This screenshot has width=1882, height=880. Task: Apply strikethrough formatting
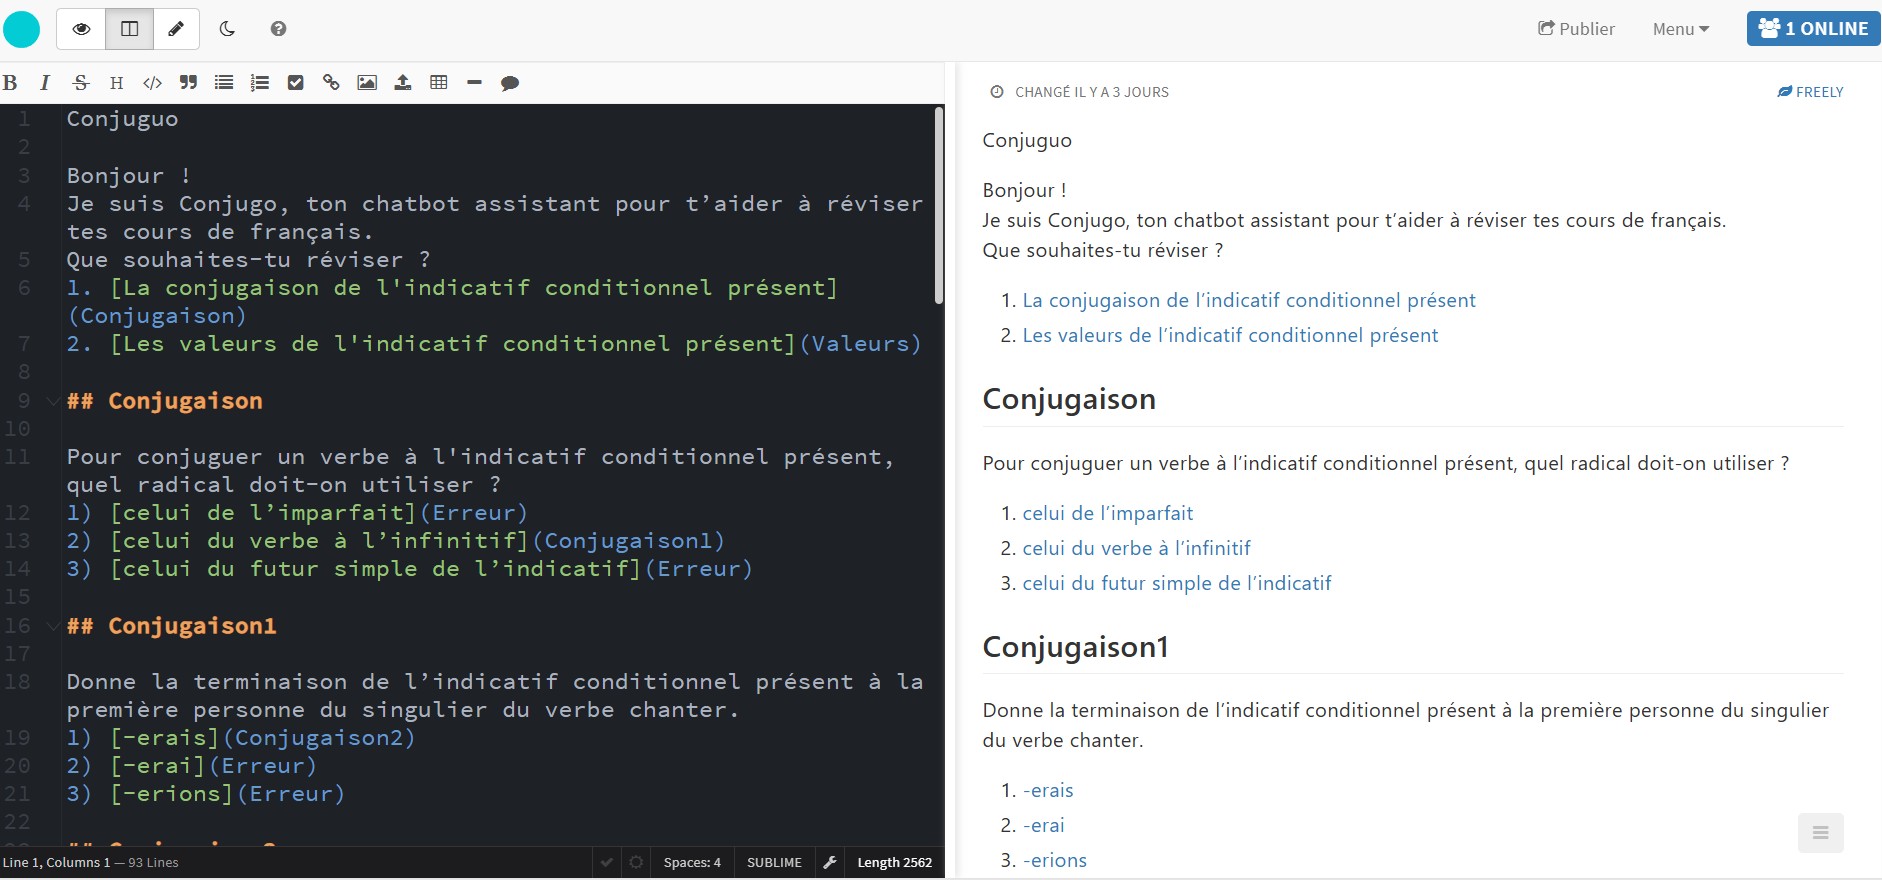81,83
